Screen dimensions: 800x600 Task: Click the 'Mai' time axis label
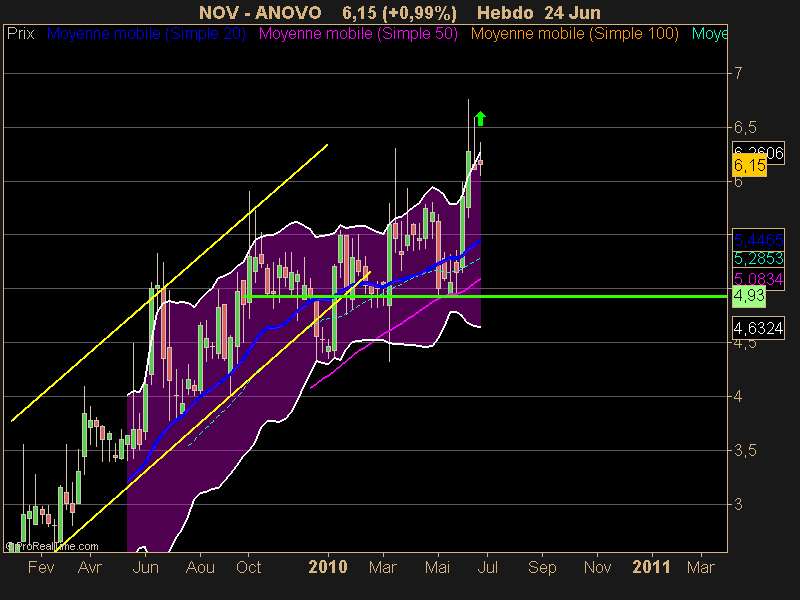click(x=438, y=567)
